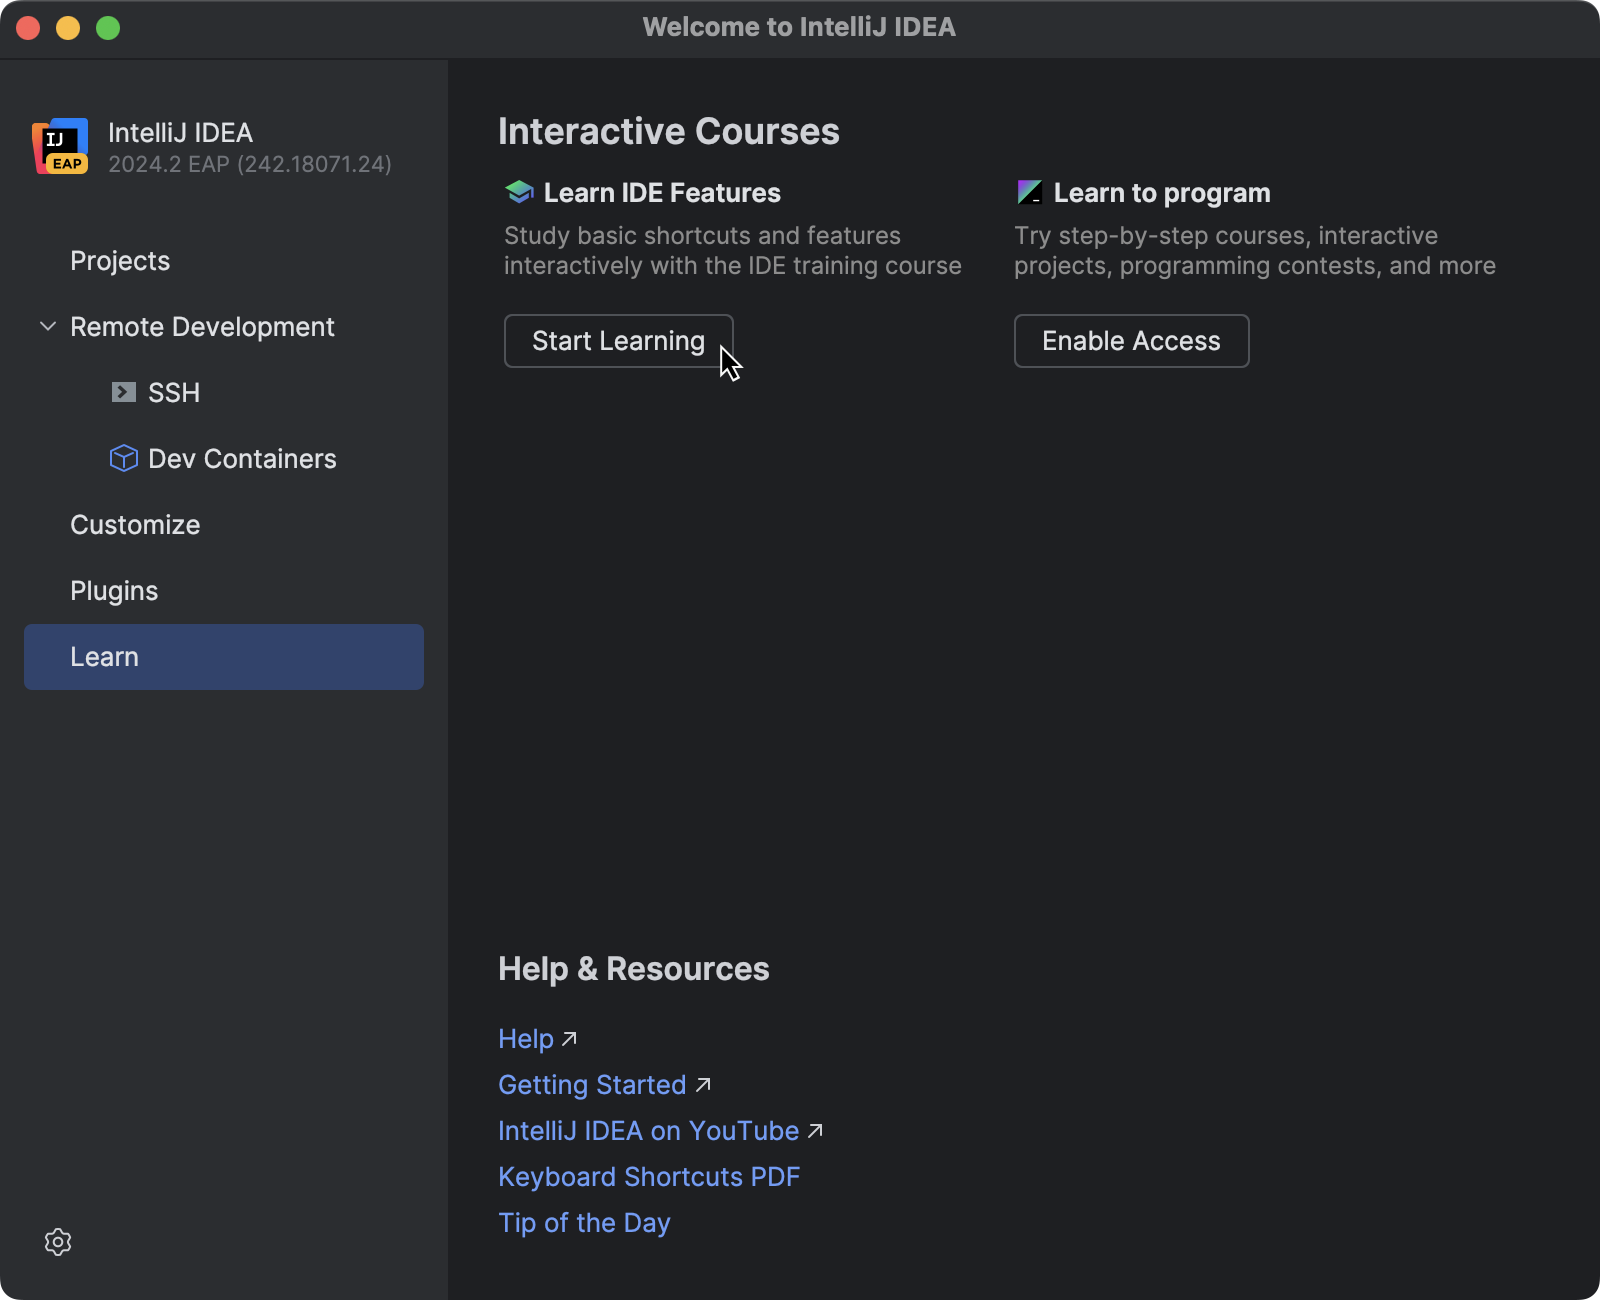Image resolution: width=1600 pixels, height=1300 pixels.
Task: Download the Keyboard Shortcuts PDF
Action: point(649,1176)
